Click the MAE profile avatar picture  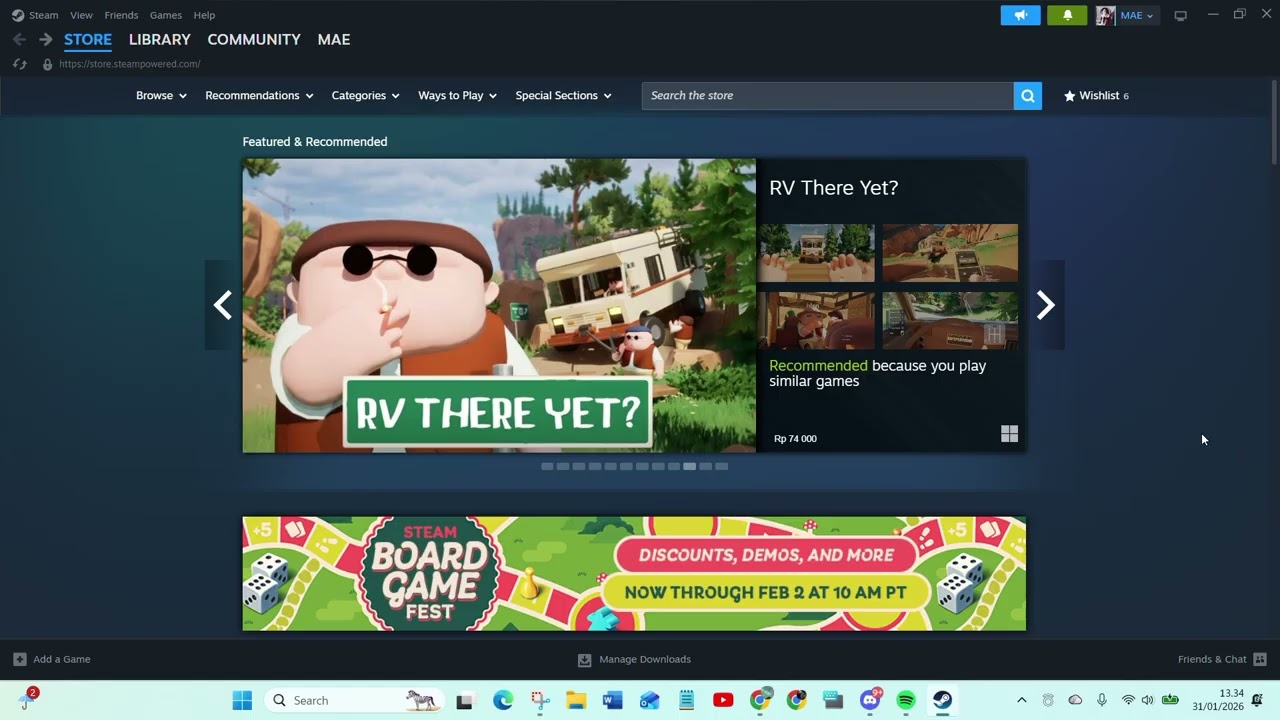[1105, 15]
